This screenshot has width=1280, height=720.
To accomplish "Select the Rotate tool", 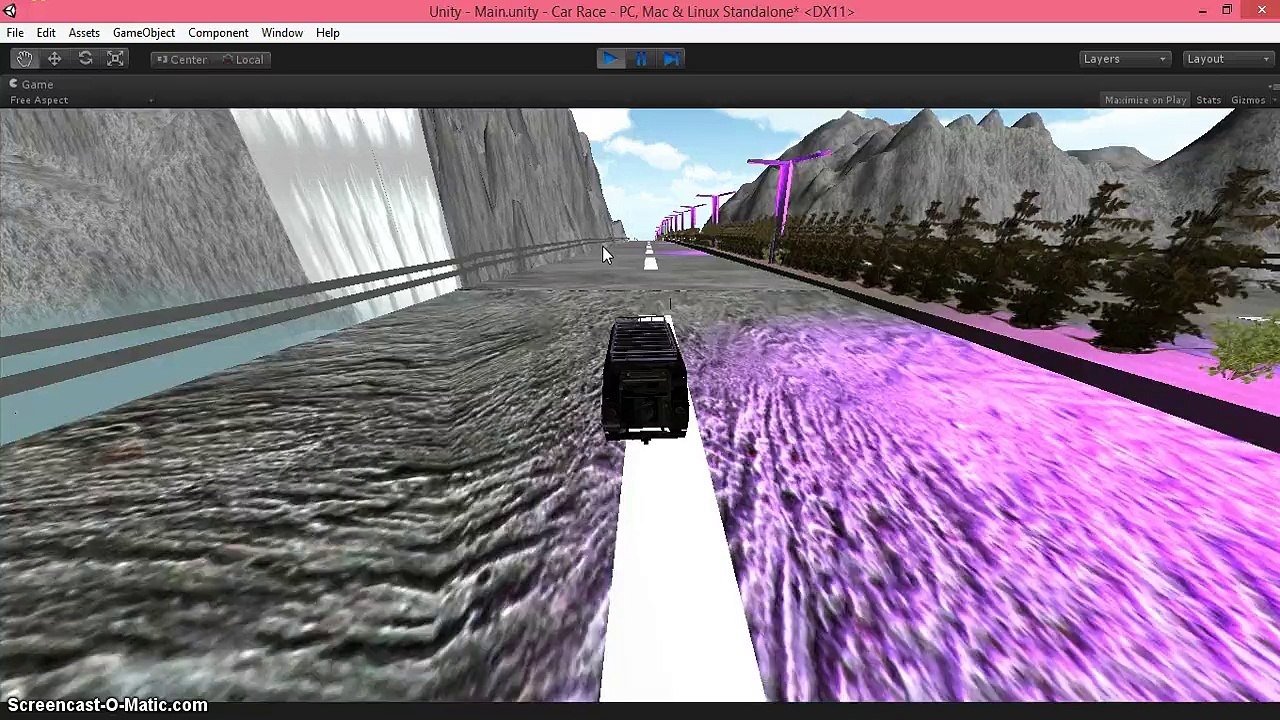I will [86, 59].
